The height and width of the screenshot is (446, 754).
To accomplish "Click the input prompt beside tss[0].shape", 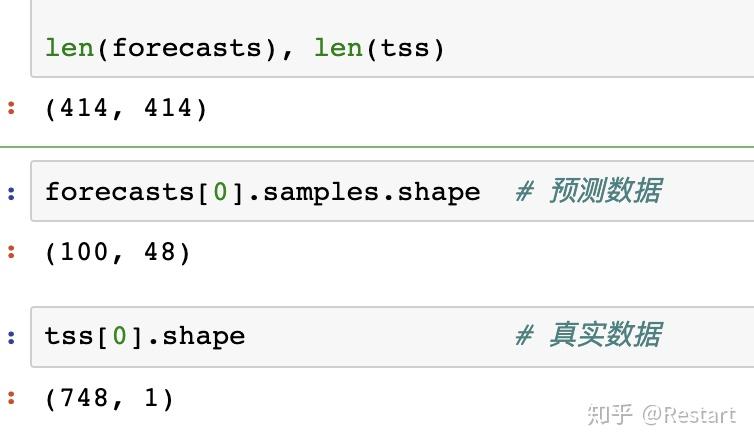I will [12, 336].
